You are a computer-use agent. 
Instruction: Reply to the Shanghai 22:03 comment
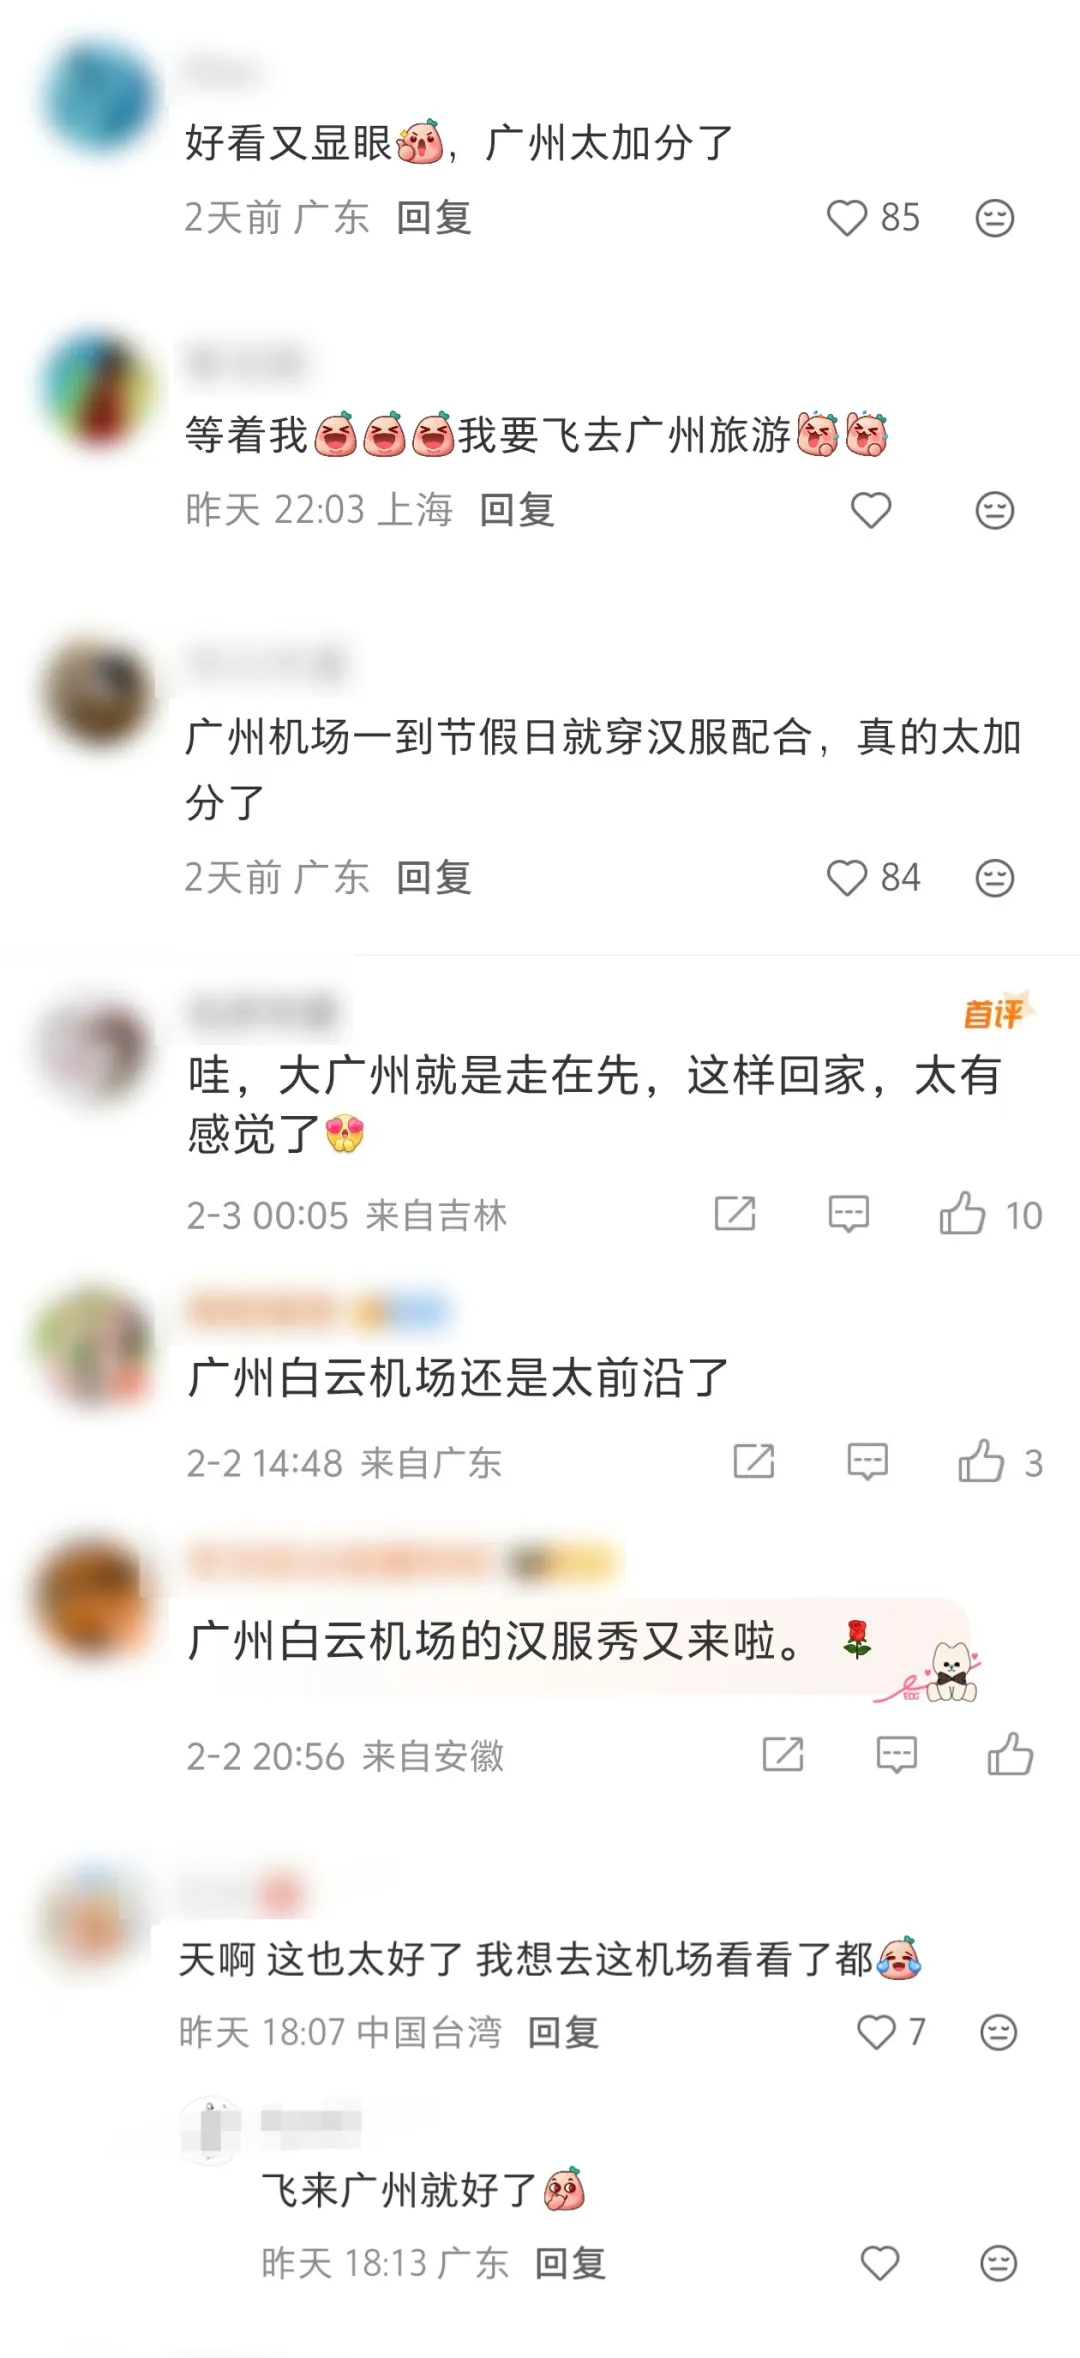click(x=516, y=510)
